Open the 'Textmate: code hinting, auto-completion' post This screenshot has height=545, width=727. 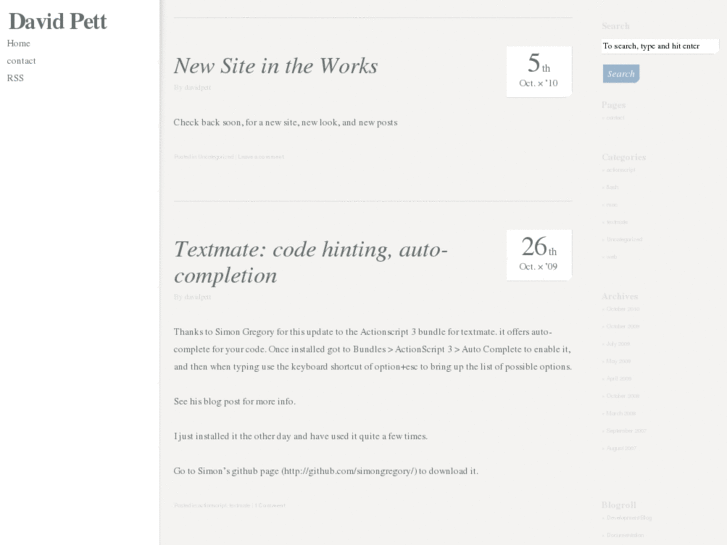pos(310,262)
